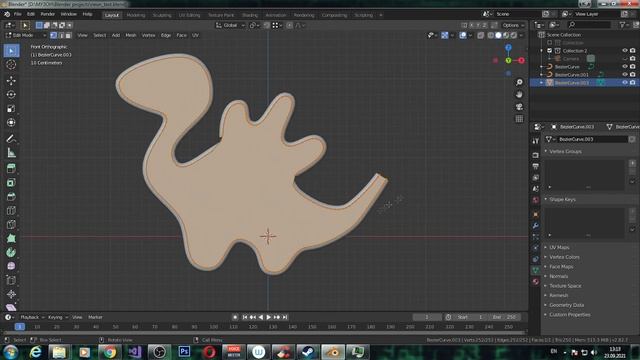Select the Loop Cut tool
The width and height of the screenshot is (640, 360).
pos(11,211)
